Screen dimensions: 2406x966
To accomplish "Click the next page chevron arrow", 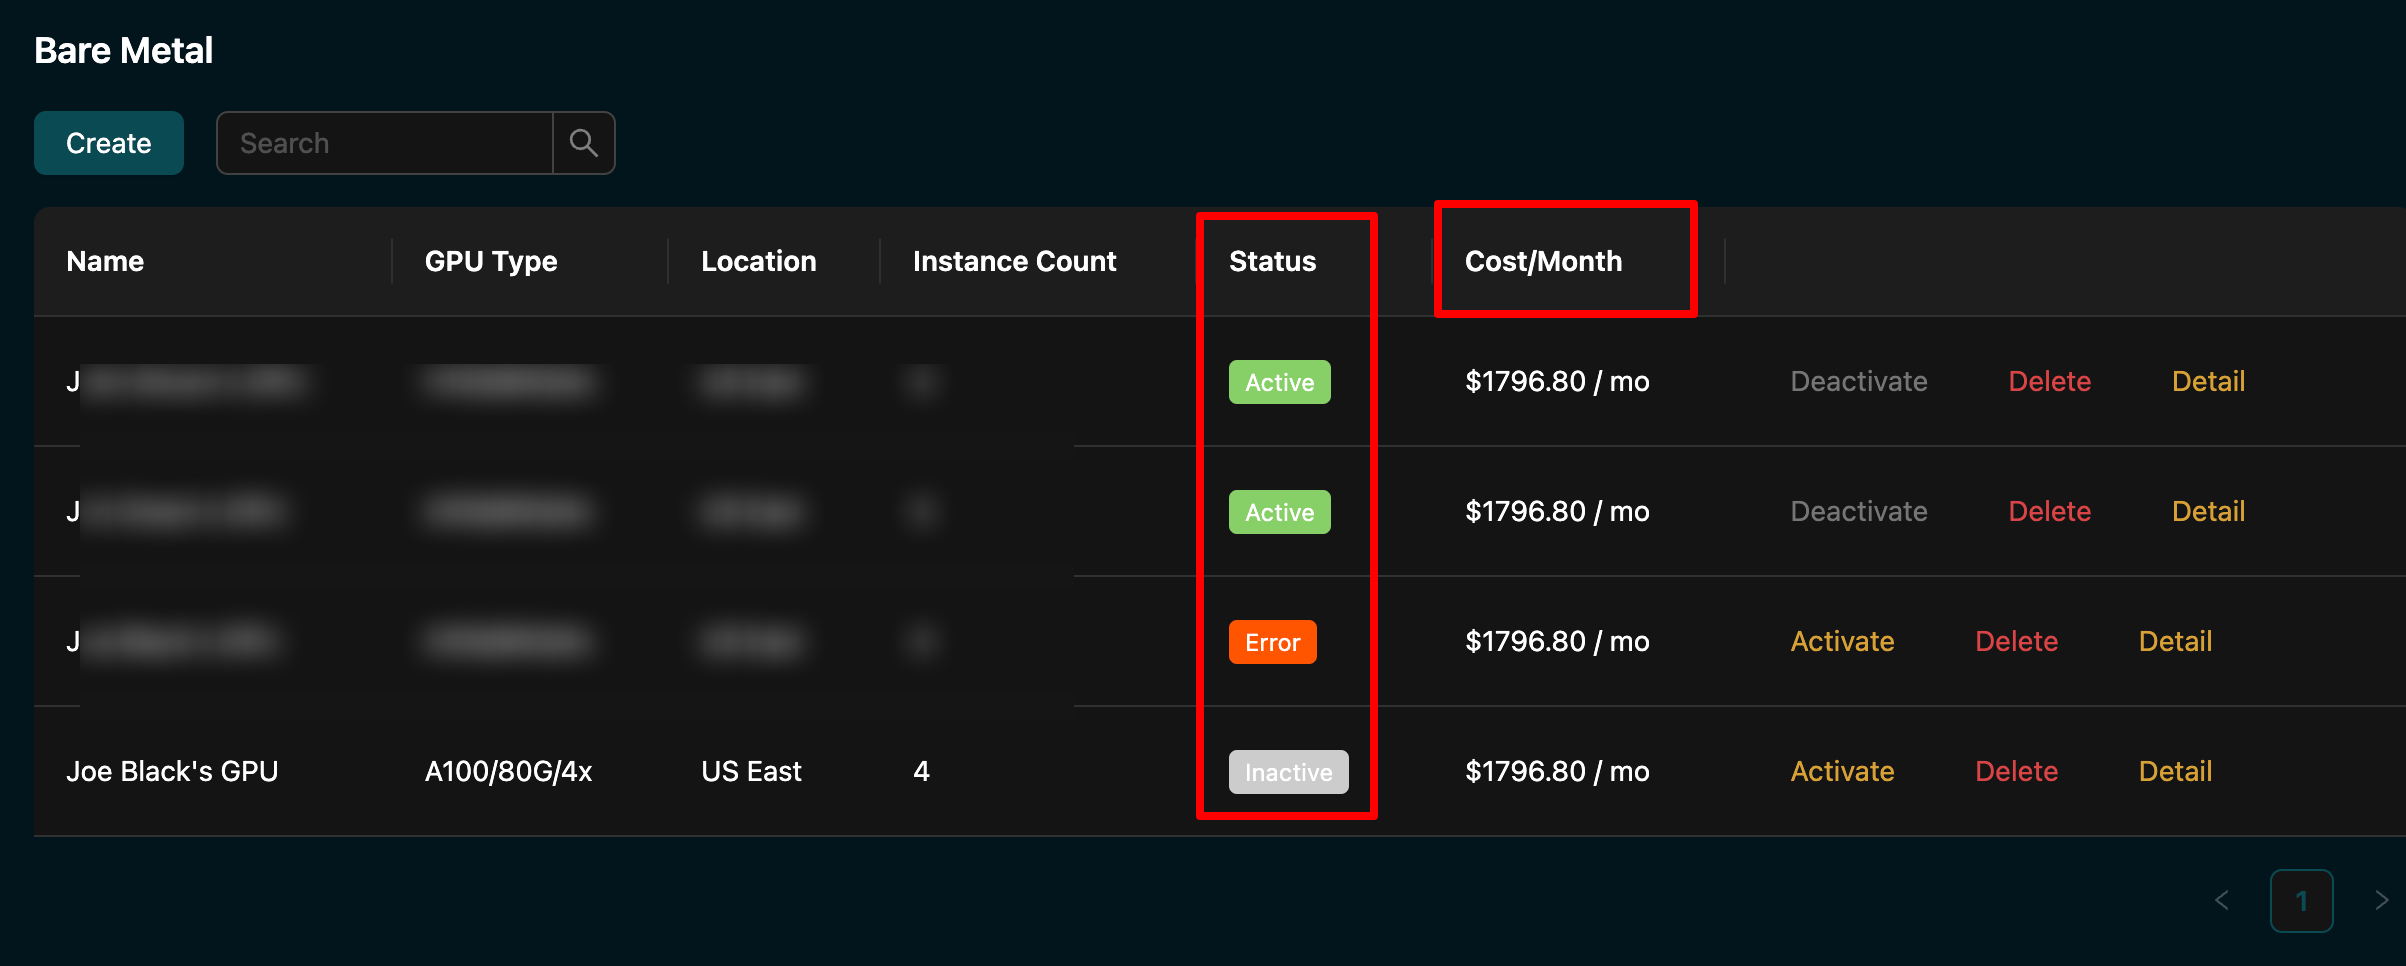I will click(x=2382, y=900).
